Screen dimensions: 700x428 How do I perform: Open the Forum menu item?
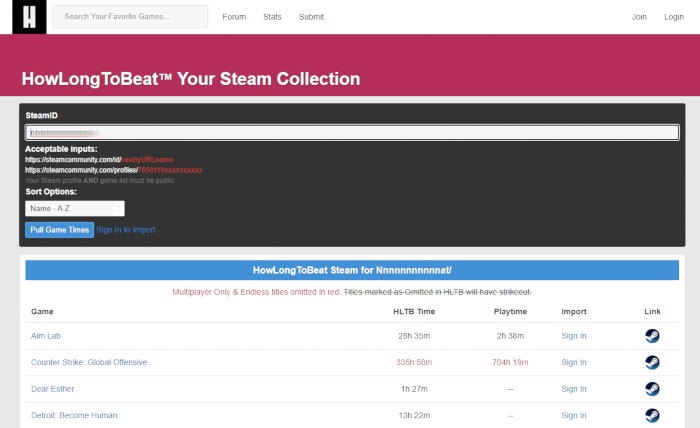click(234, 17)
